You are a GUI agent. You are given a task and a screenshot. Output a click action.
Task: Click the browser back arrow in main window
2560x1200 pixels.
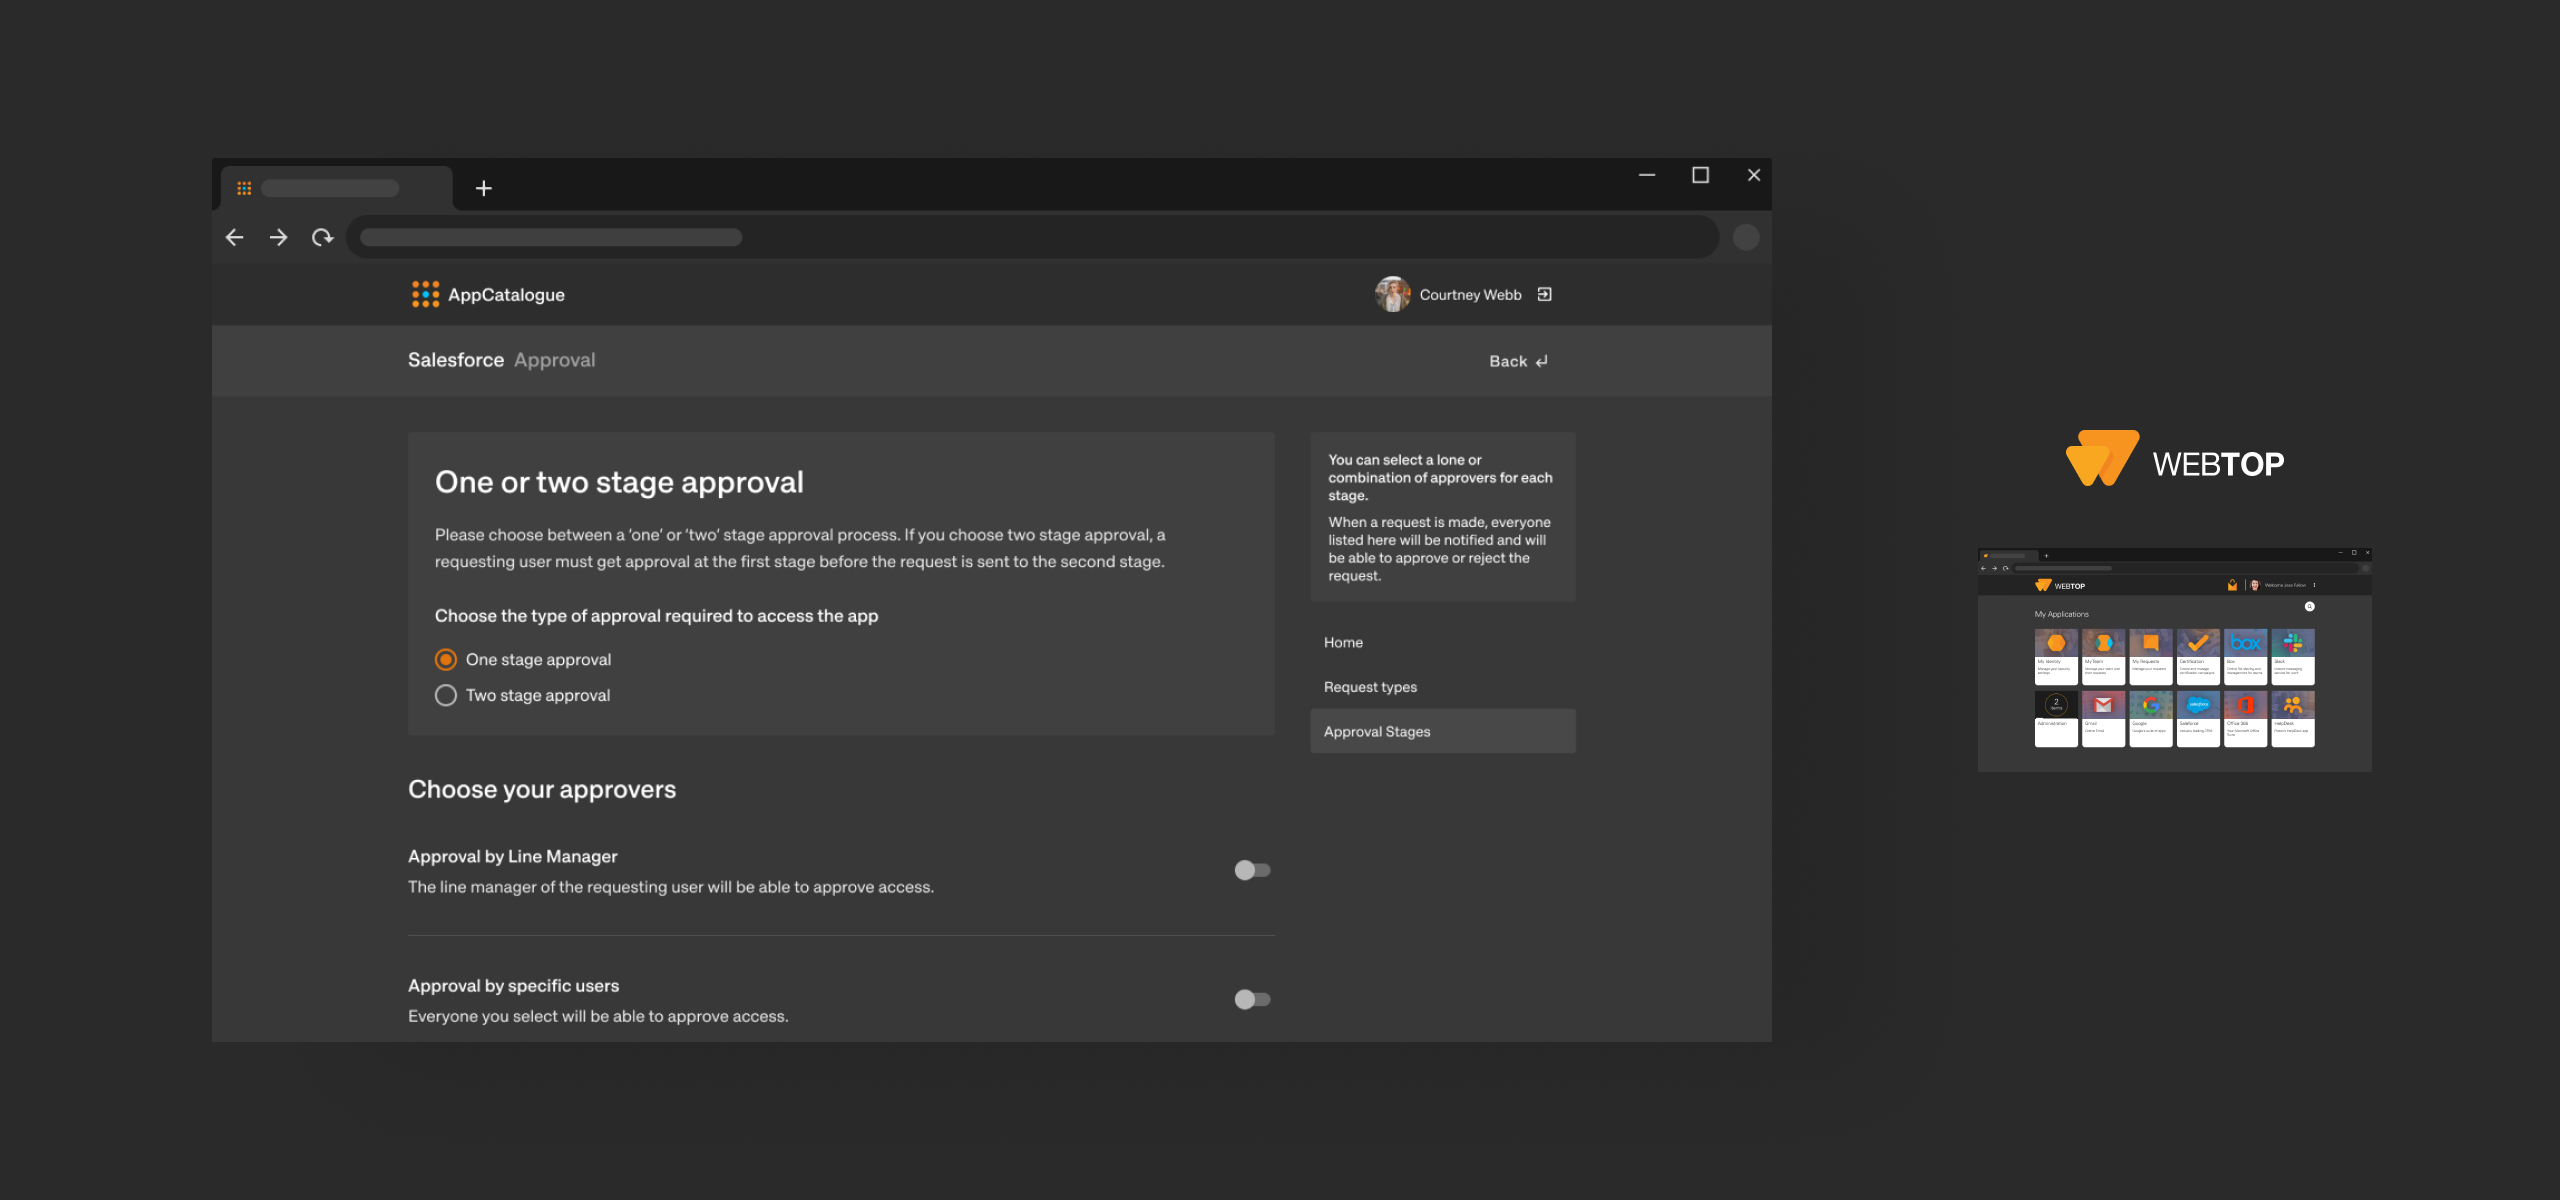235,237
